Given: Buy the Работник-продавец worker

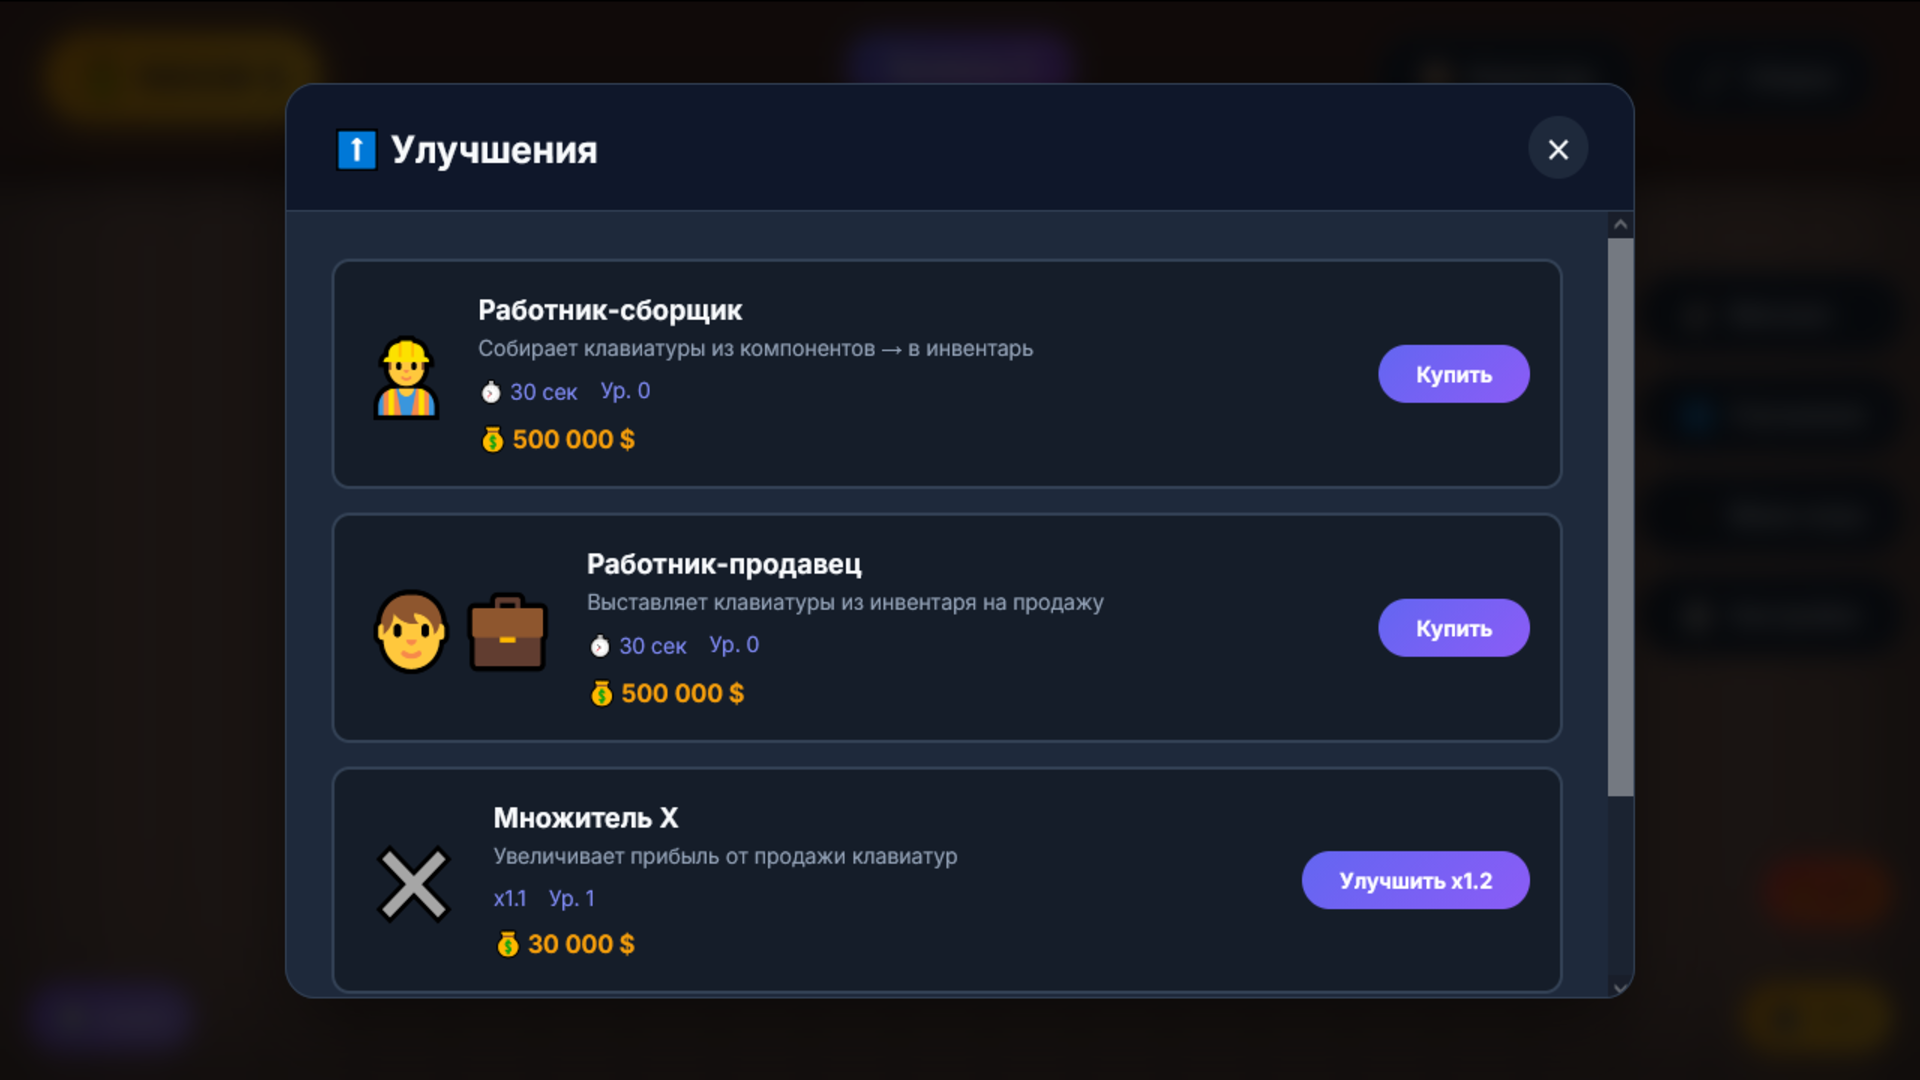Looking at the screenshot, I should coord(1453,627).
